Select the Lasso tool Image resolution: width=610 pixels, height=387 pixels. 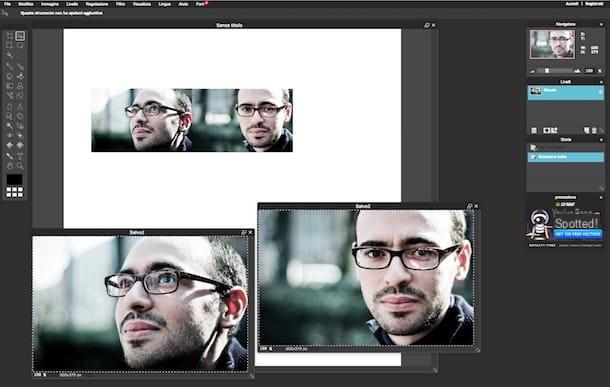coord(20,46)
